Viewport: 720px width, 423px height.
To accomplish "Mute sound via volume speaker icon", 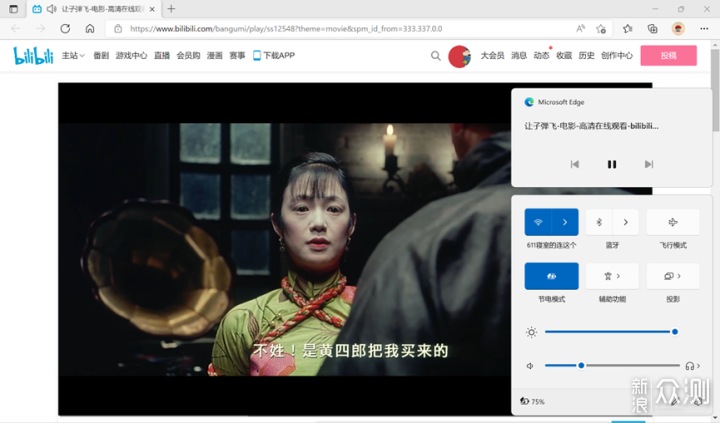I will point(530,366).
